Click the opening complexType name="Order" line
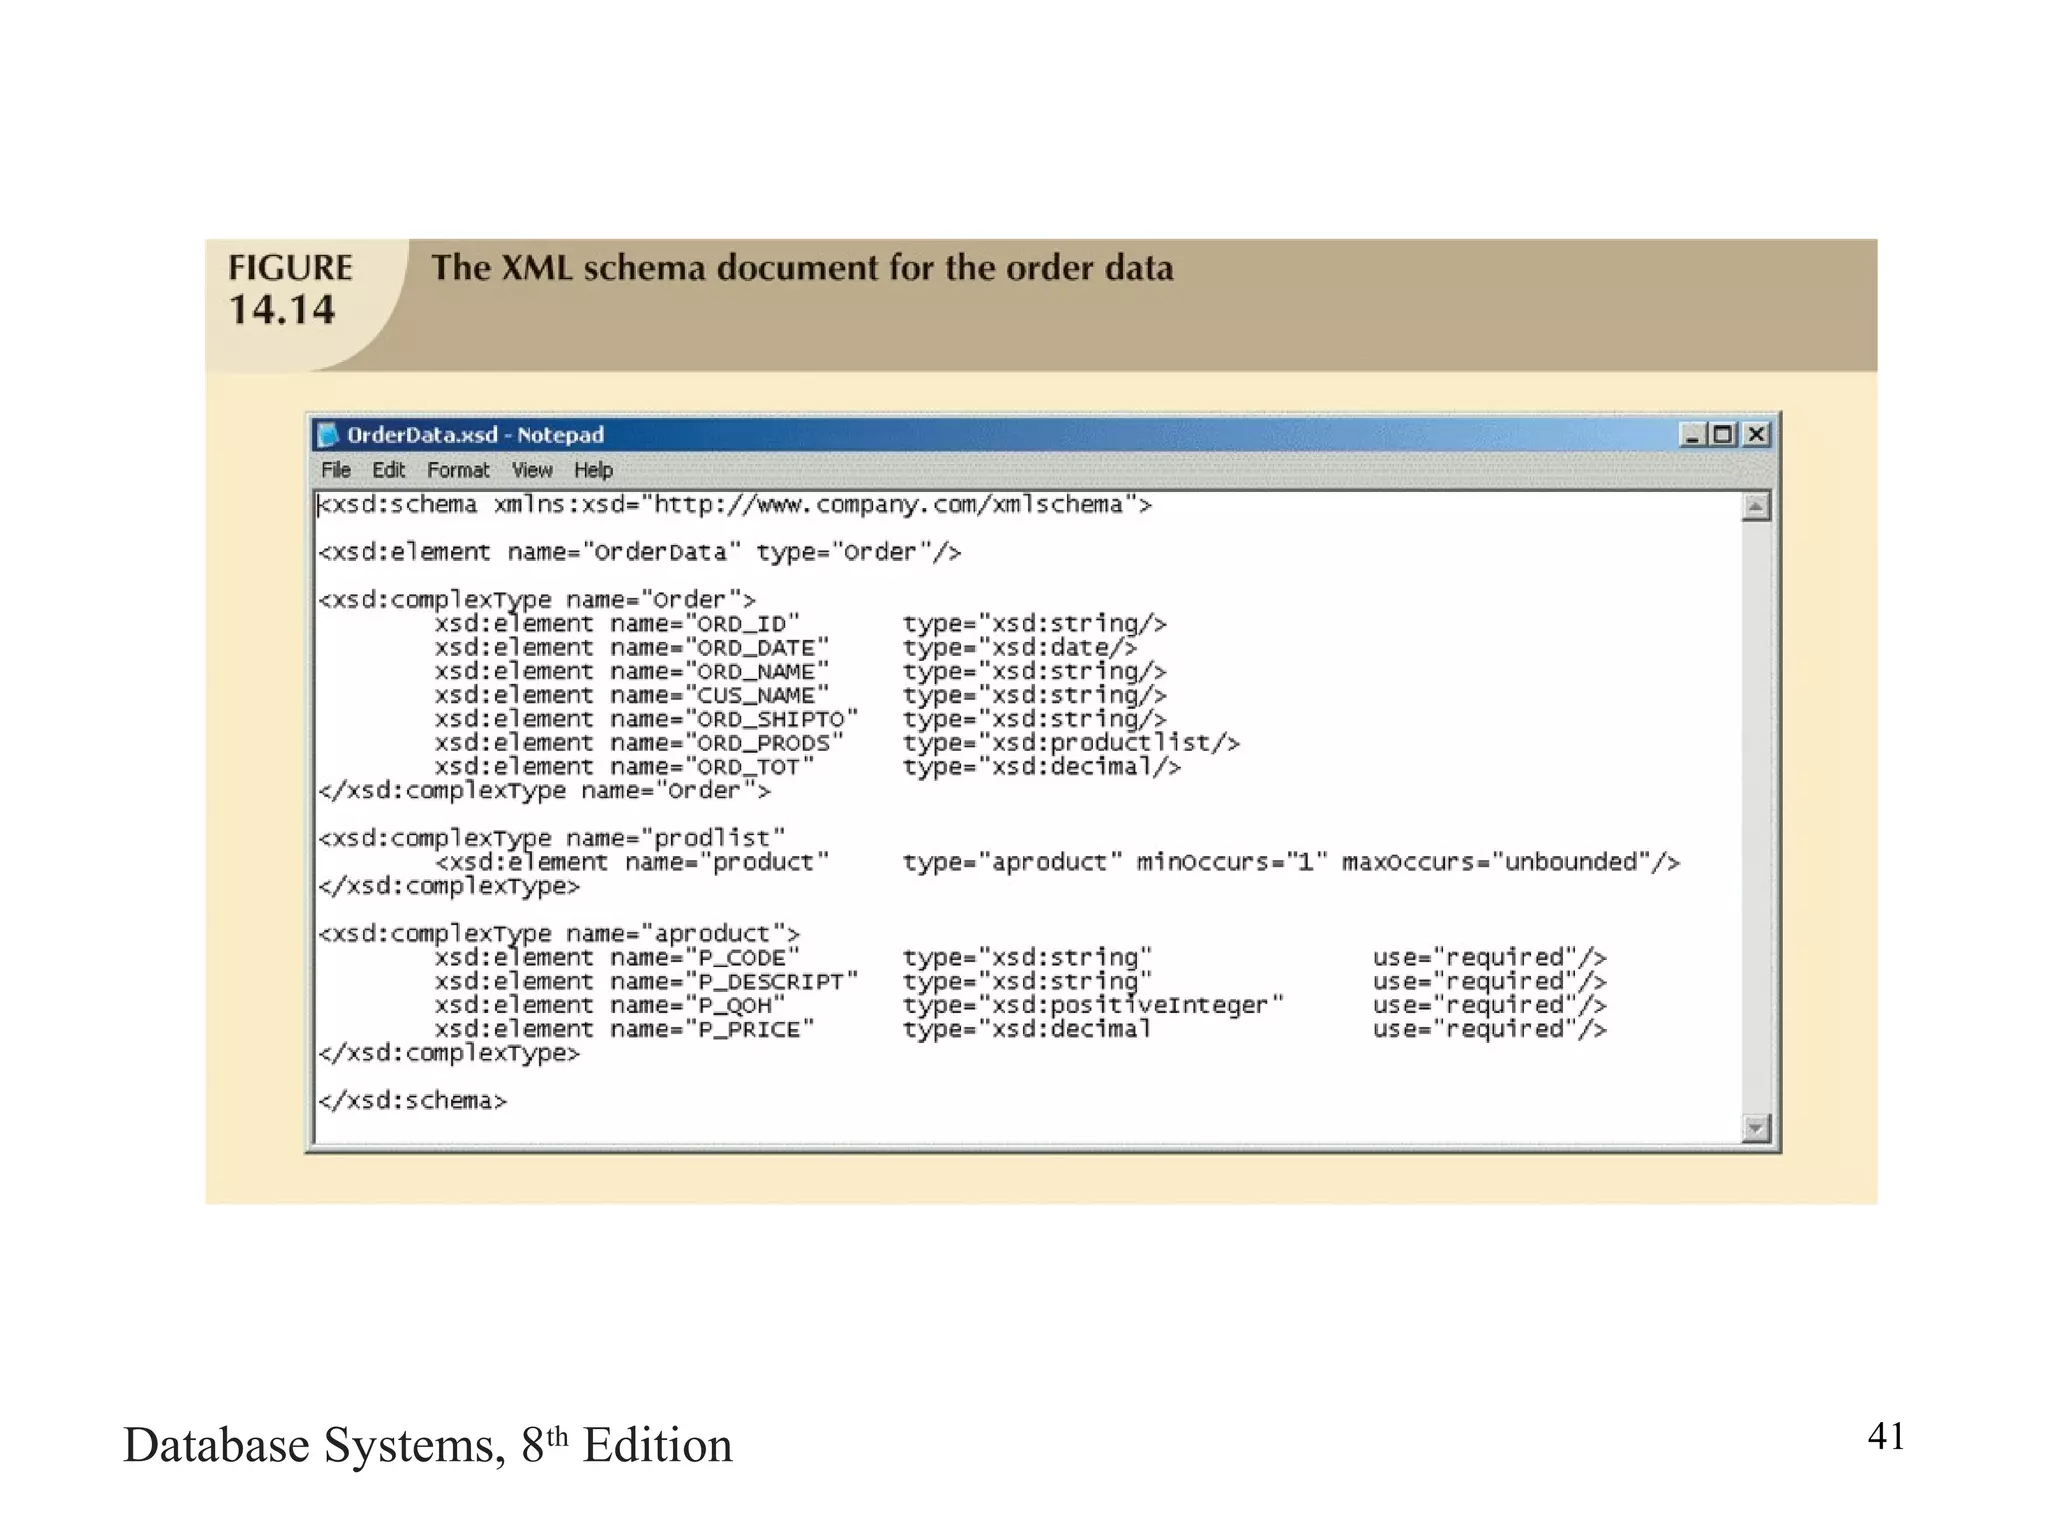 537,600
